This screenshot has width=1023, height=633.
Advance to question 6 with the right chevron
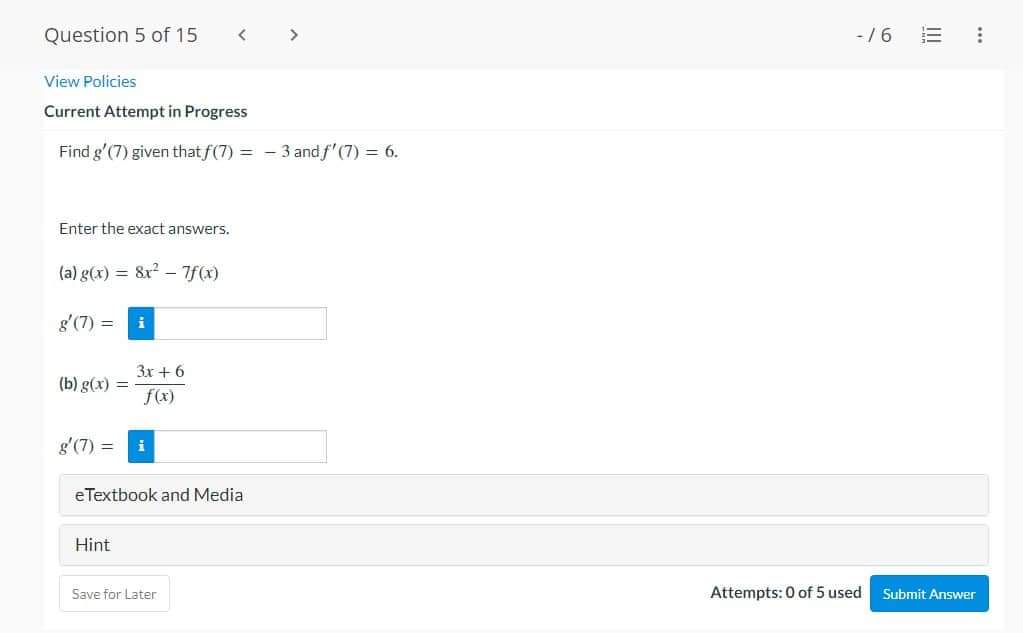294,34
